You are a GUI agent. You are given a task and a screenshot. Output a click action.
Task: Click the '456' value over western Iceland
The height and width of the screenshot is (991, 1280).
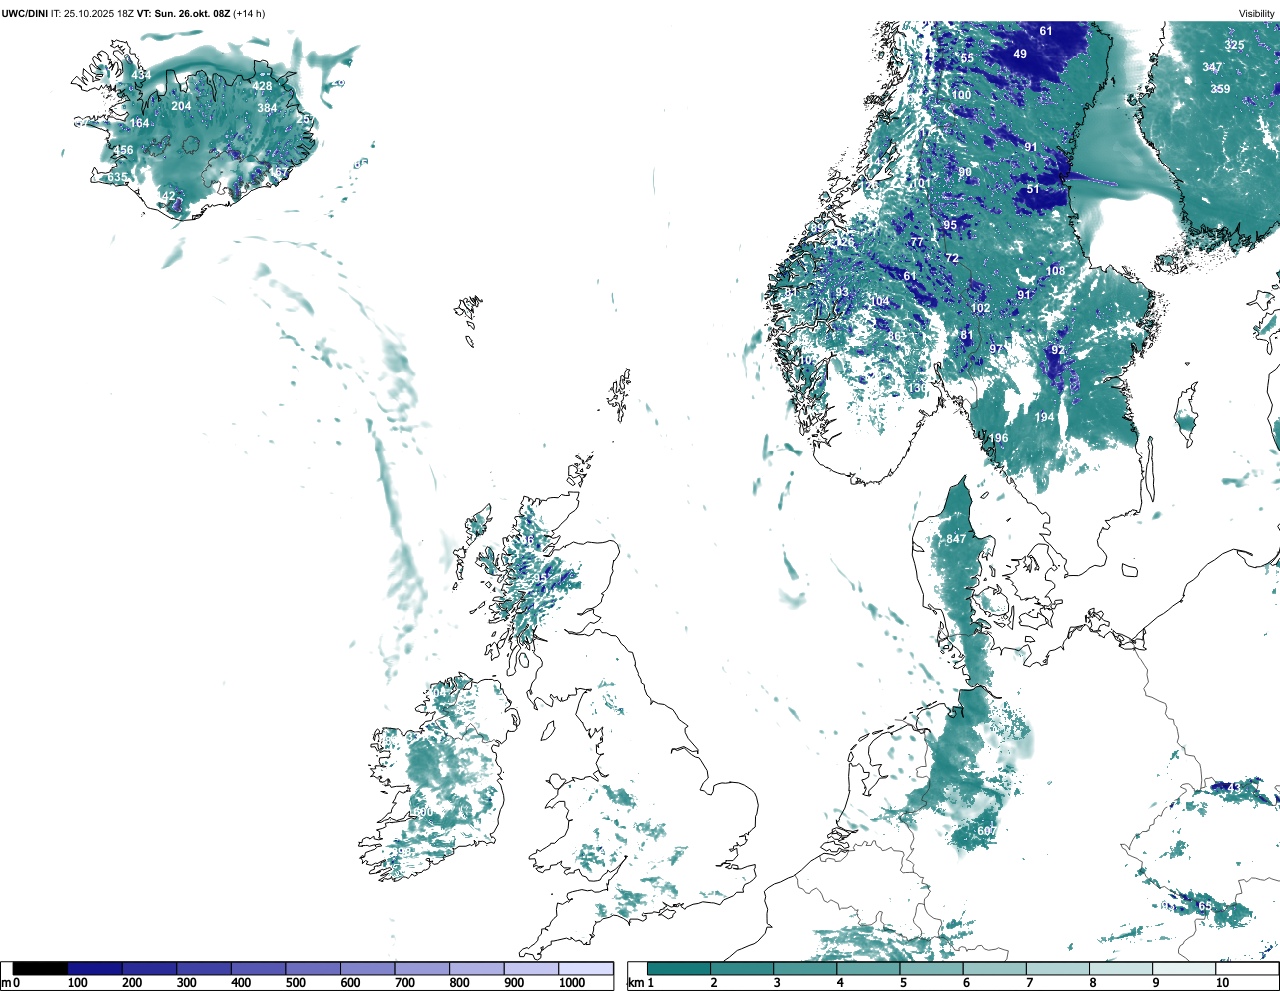(123, 151)
